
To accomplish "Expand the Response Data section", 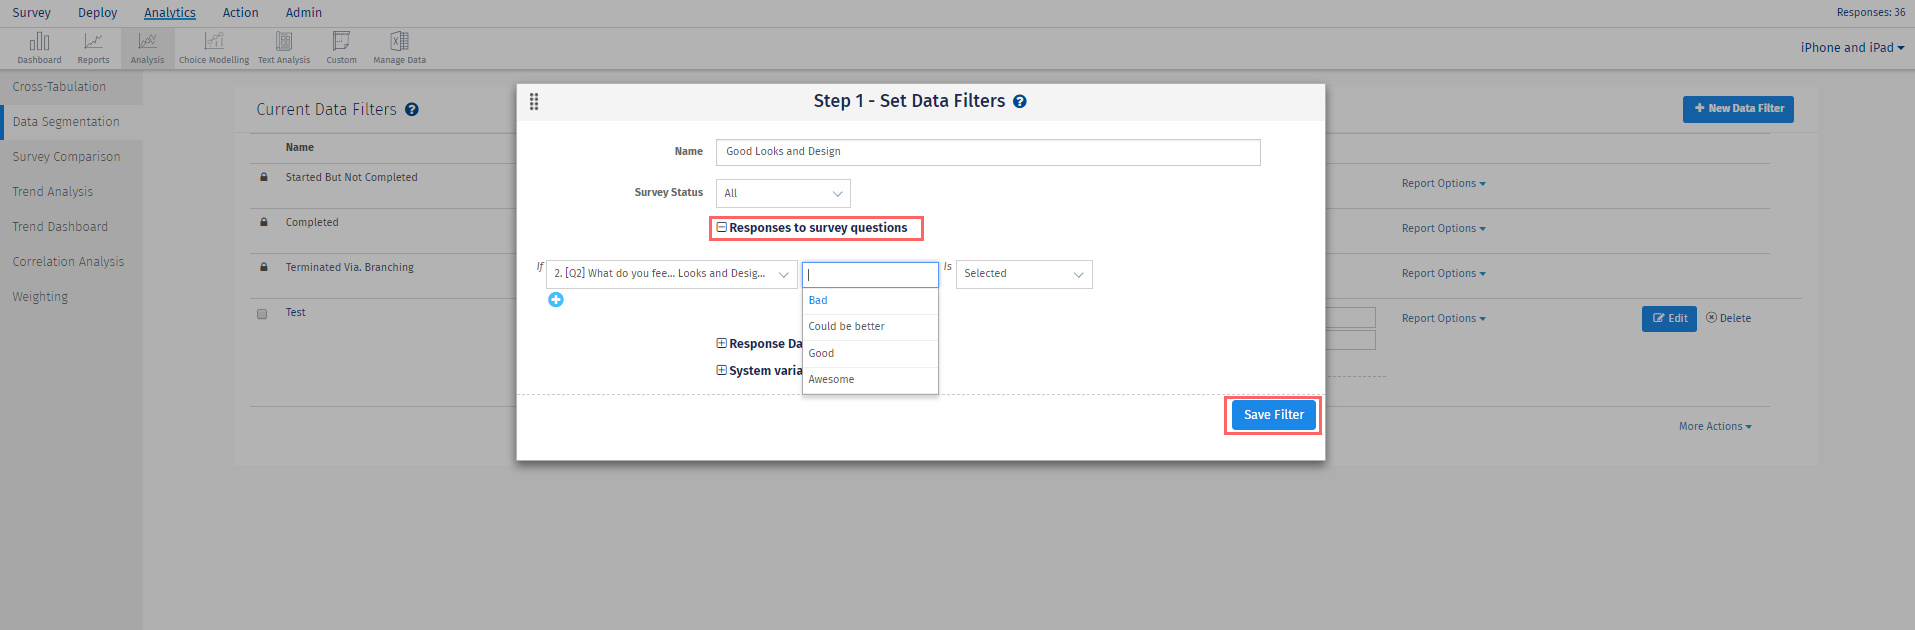I will 722,343.
